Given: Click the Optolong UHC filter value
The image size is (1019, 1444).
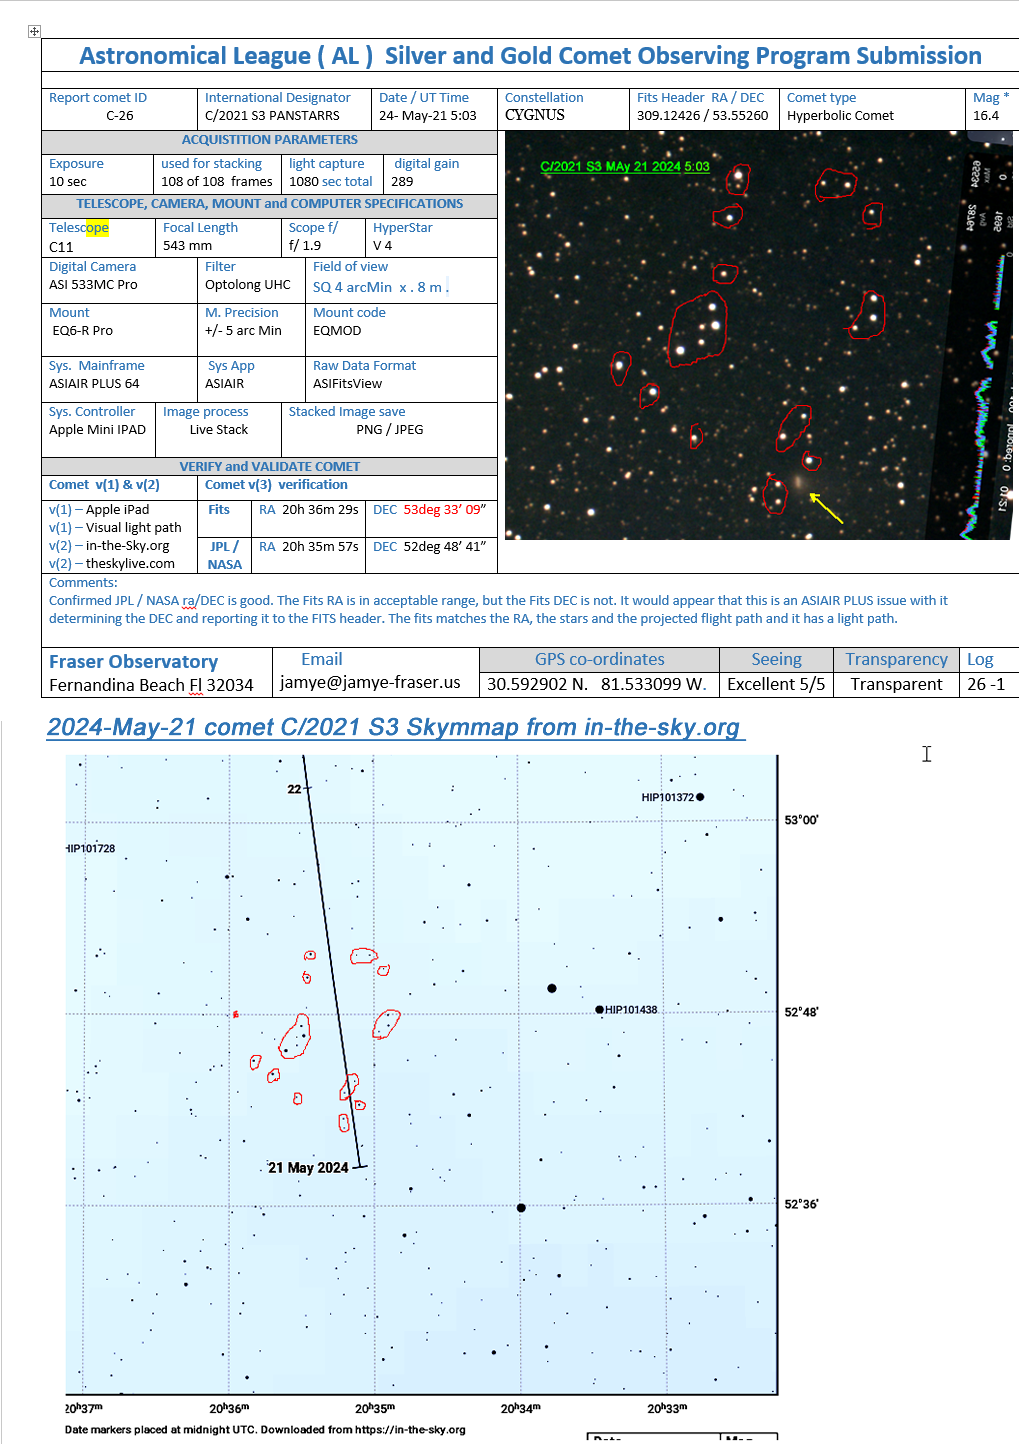Looking at the screenshot, I should tap(248, 285).
